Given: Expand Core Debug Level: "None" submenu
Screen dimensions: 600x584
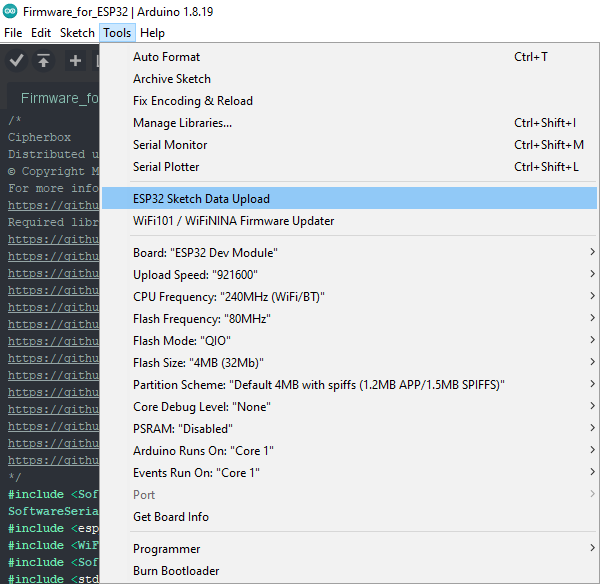Looking at the screenshot, I should [x=349, y=407].
